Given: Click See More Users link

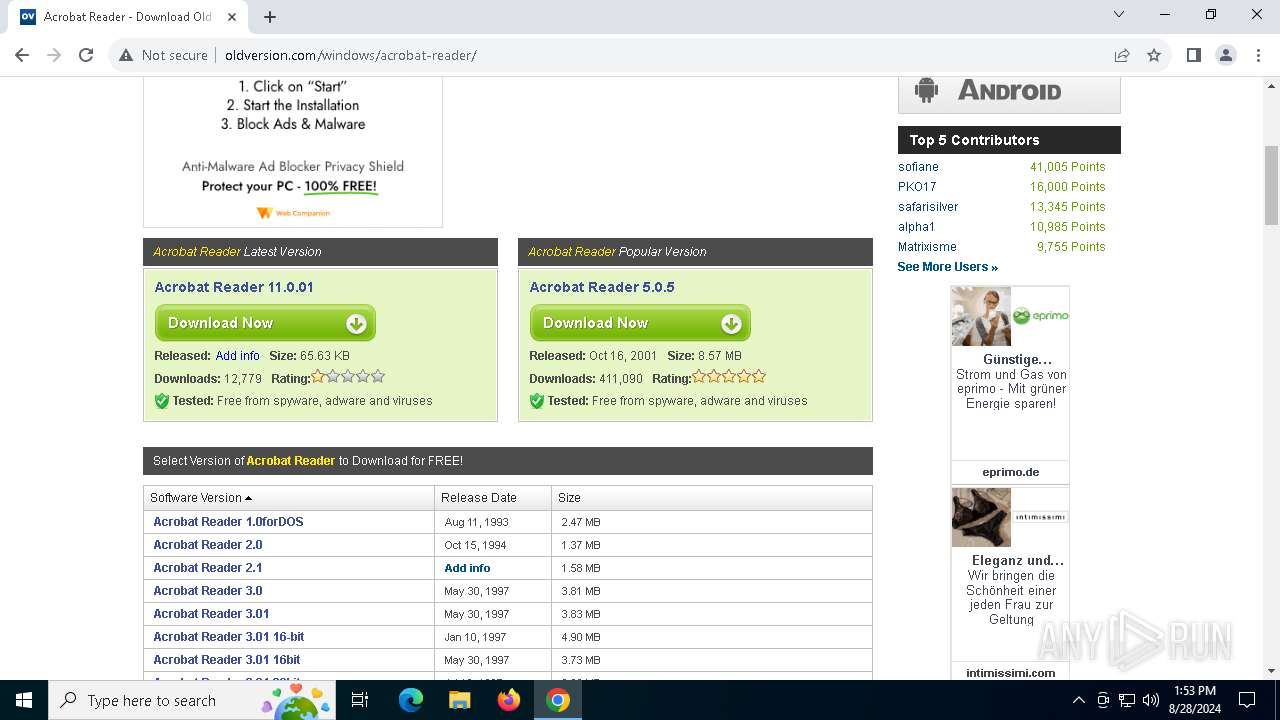Looking at the screenshot, I should pyautogui.click(x=947, y=267).
